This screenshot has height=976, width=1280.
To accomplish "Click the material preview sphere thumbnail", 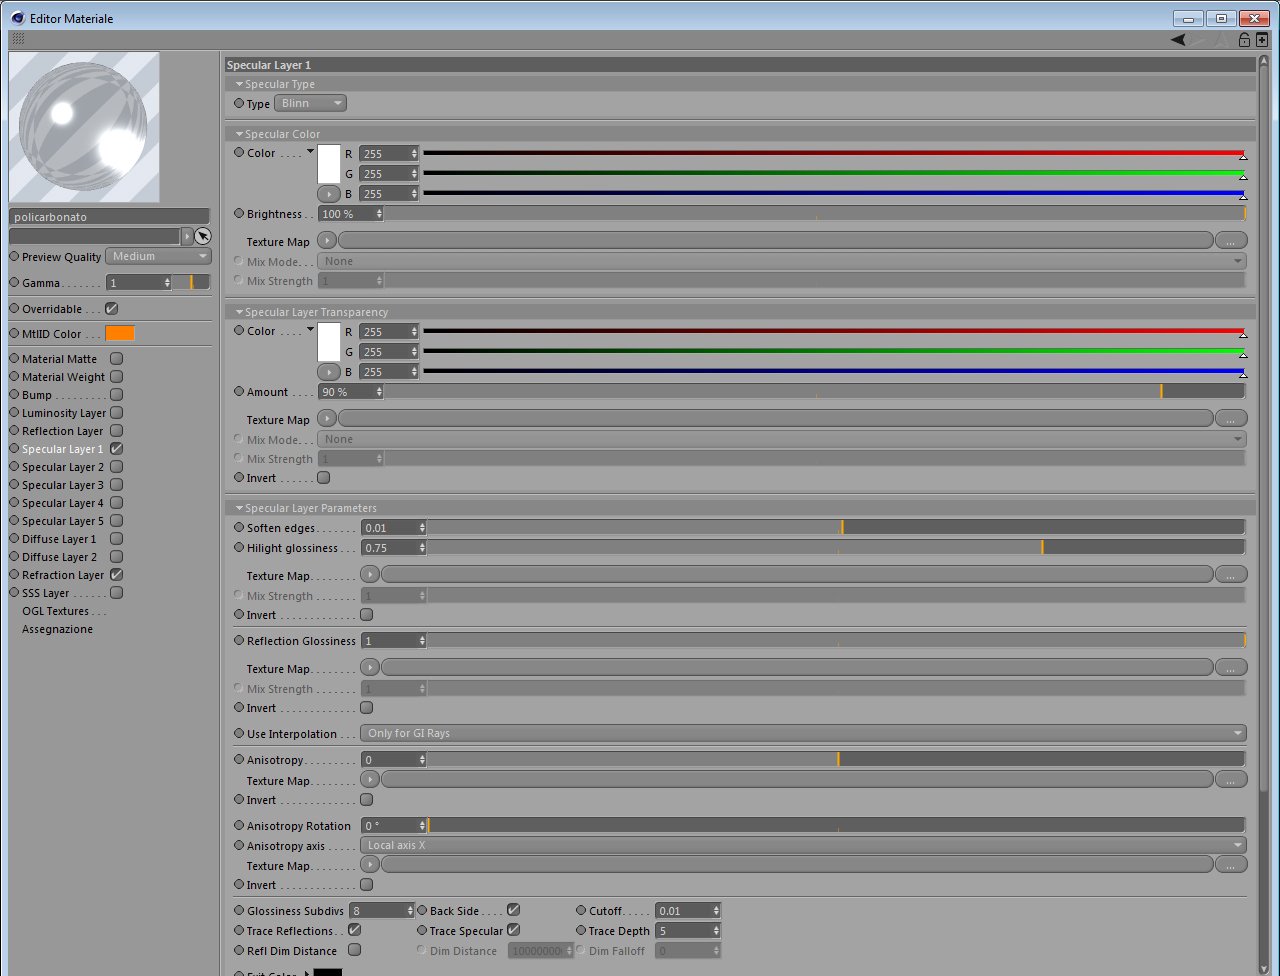I will coord(84,127).
